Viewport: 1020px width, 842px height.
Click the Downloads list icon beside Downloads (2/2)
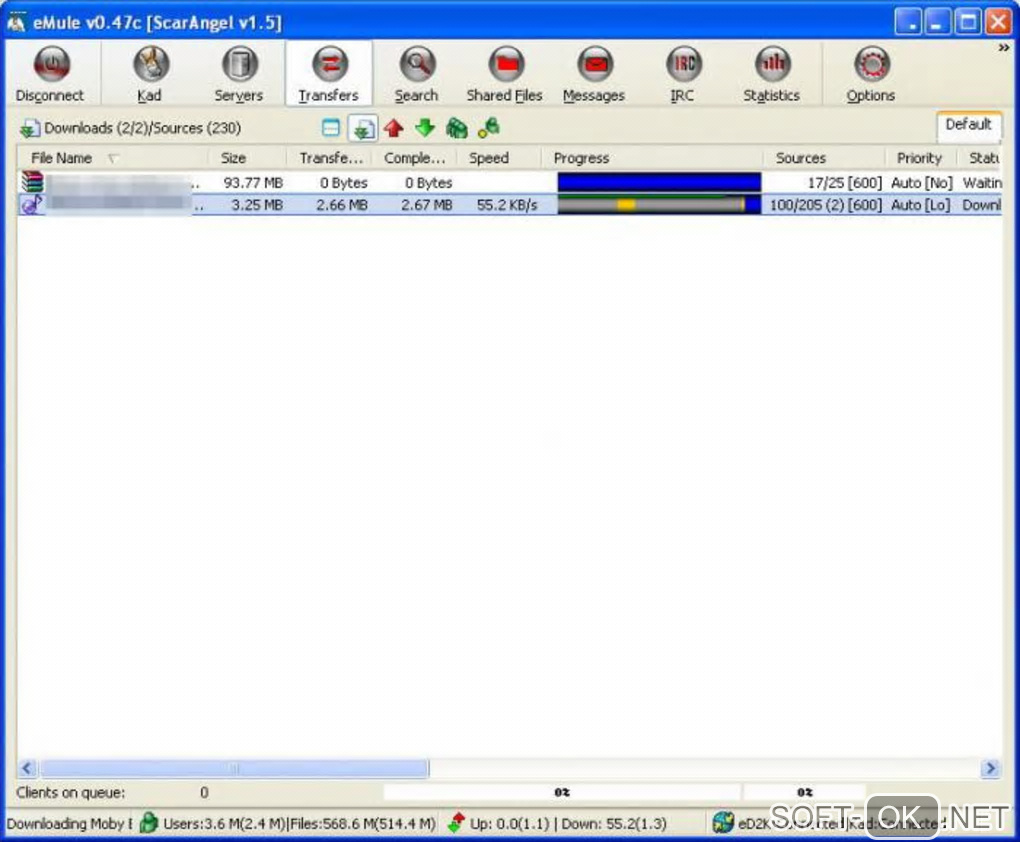coord(29,128)
